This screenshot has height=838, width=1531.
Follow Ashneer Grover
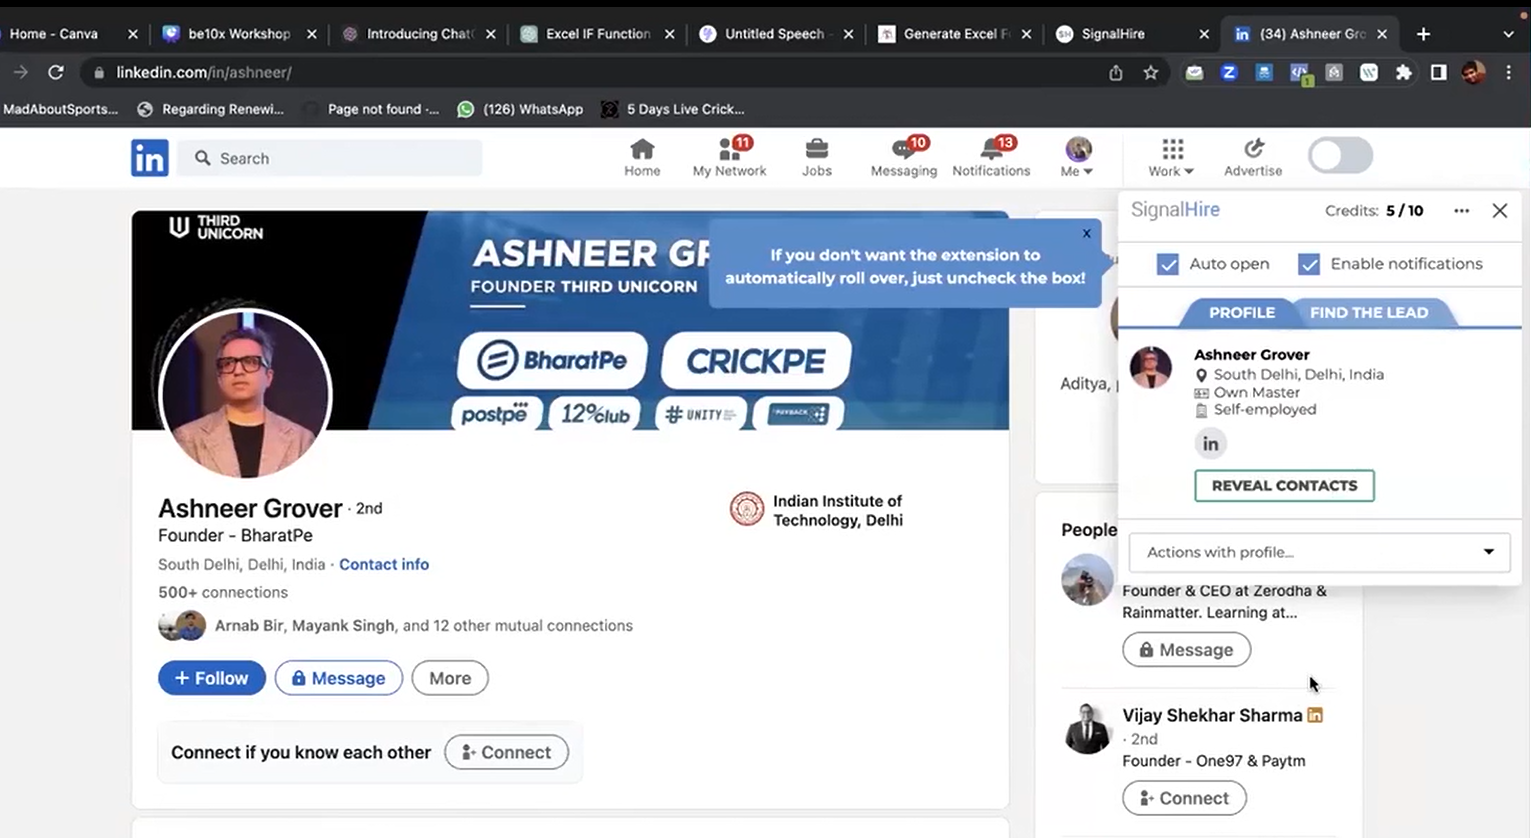pyautogui.click(x=212, y=678)
